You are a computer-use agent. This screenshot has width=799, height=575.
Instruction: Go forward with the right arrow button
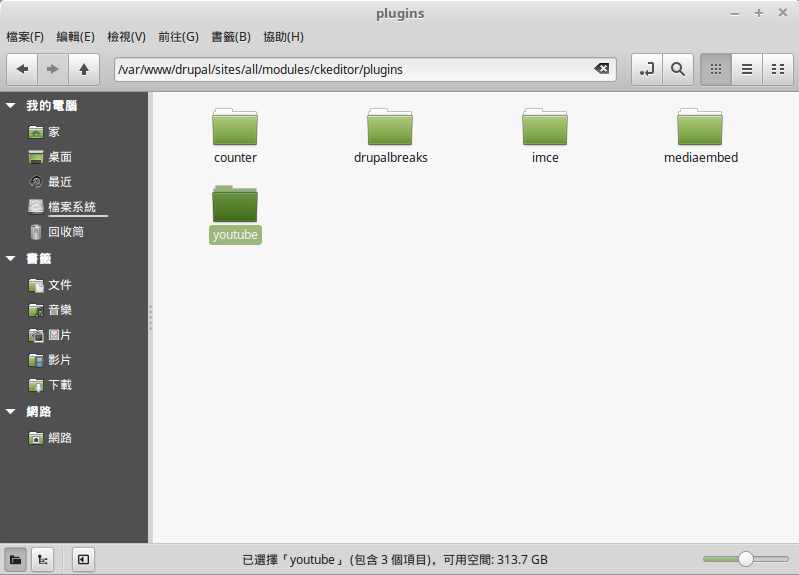click(52, 69)
